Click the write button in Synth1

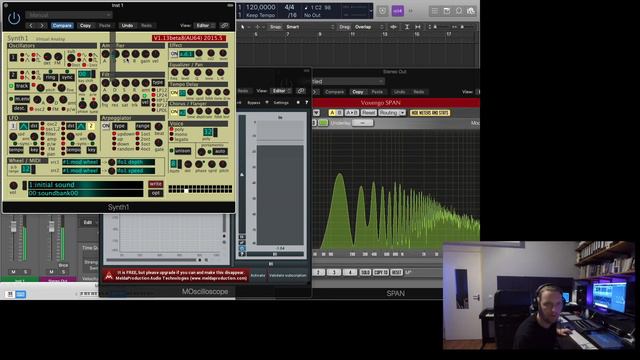coord(156,184)
